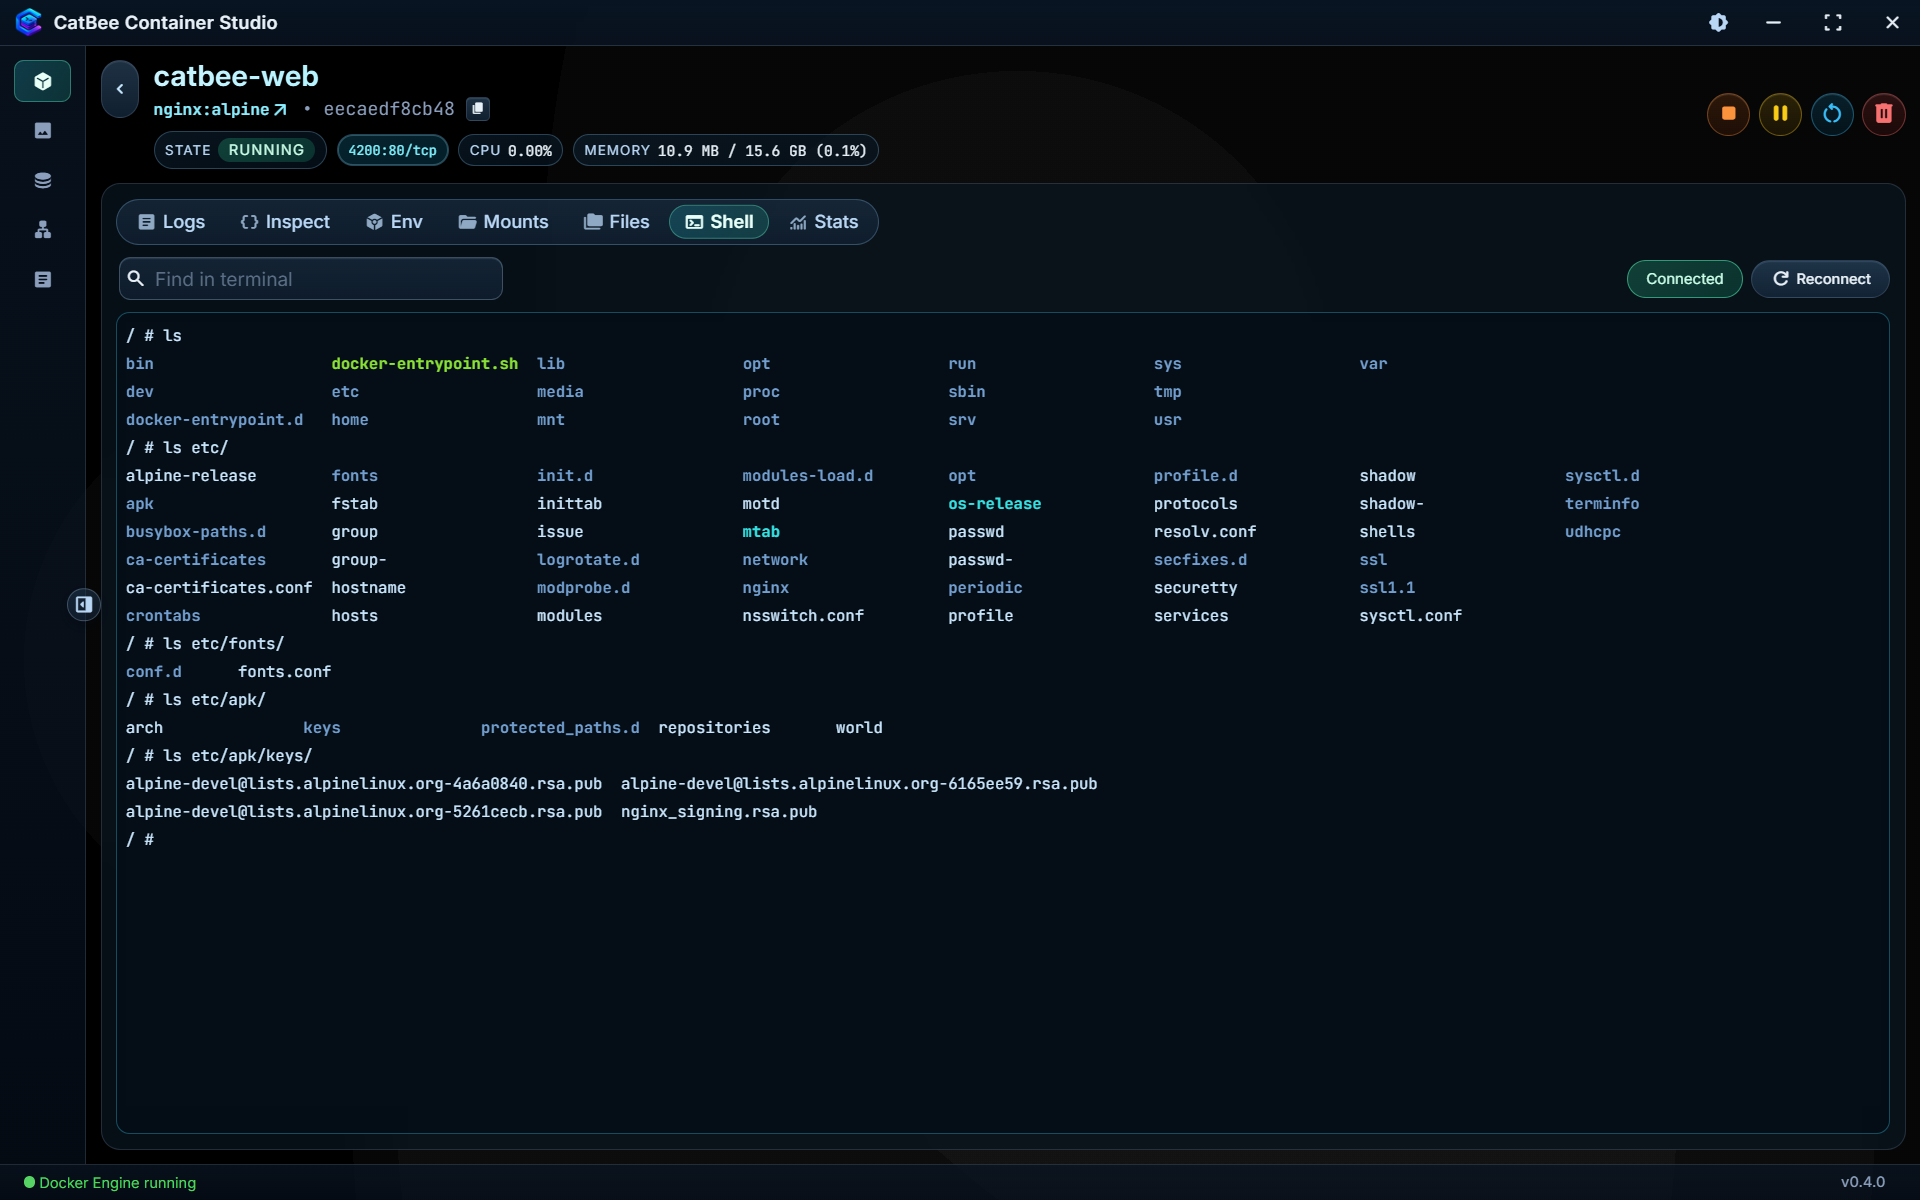Click the MEMORY usage indicator
Viewport: 1920px width, 1200px height.
pyautogui.click(x=726, y=151)
